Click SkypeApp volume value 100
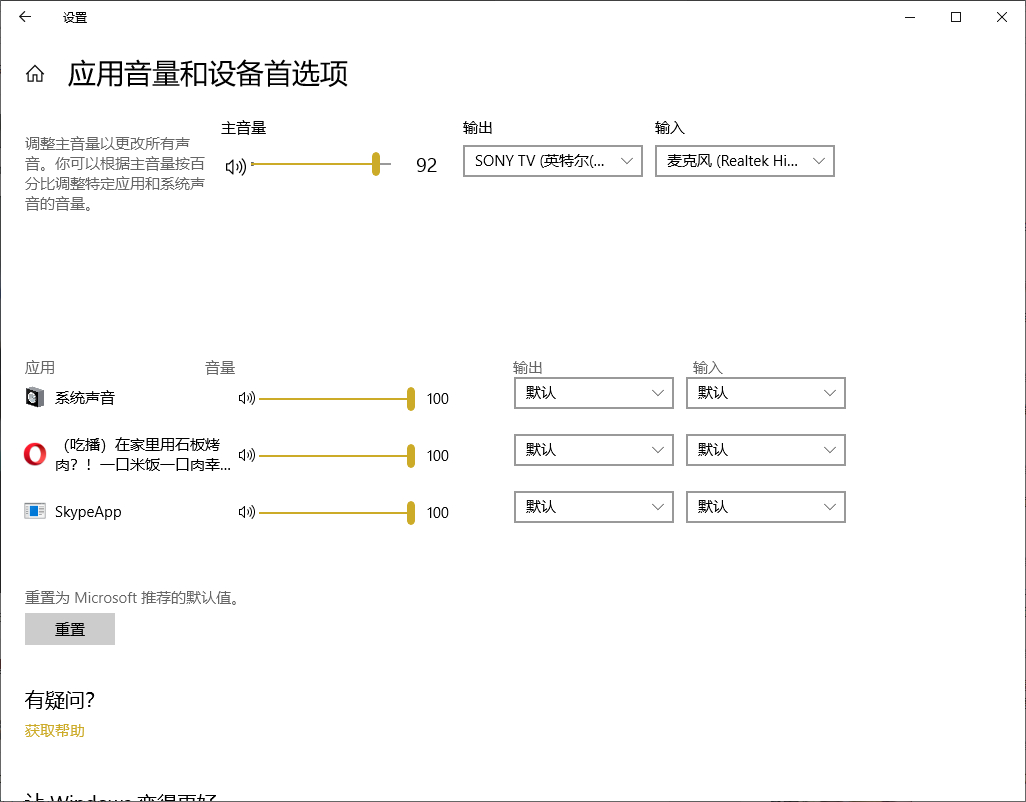This screenshot has height=802, width=1026. 438,513
